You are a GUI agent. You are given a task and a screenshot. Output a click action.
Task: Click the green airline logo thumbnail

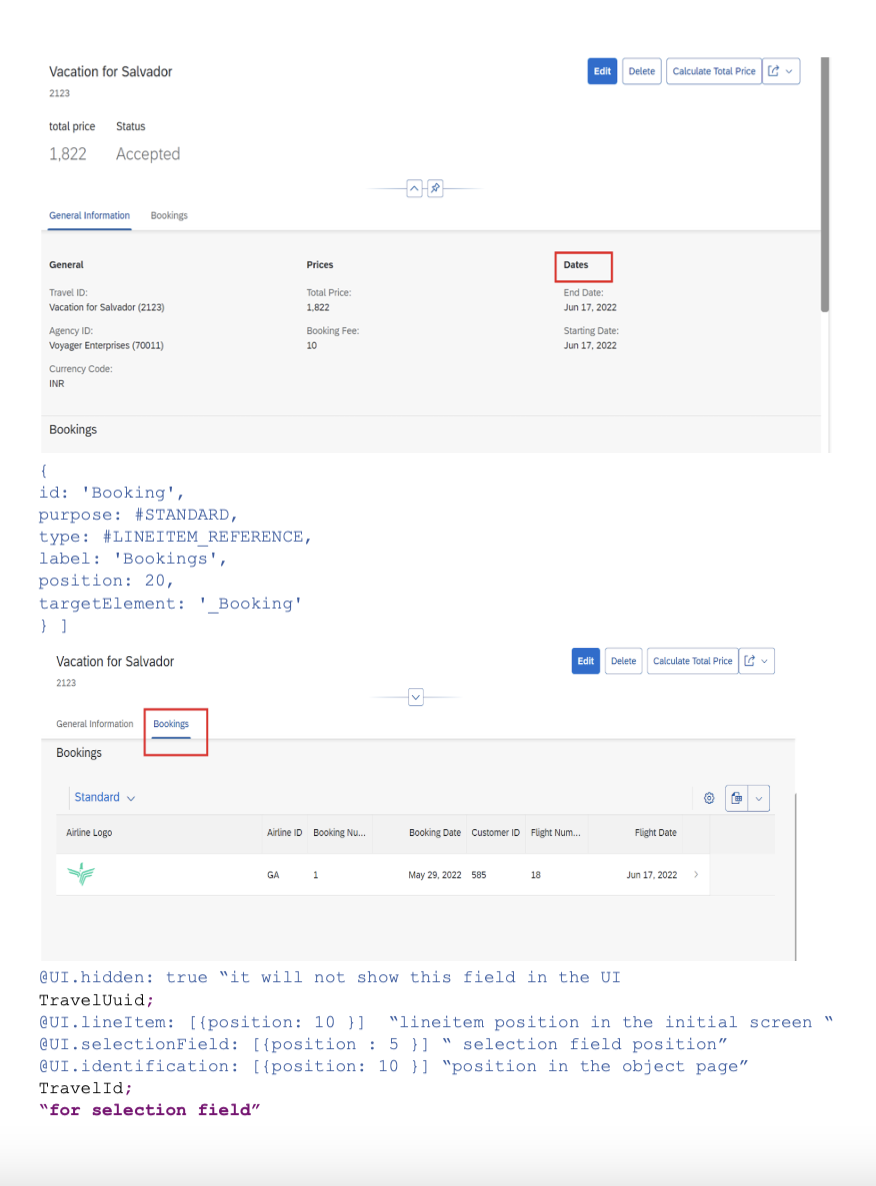coord(81,874)
